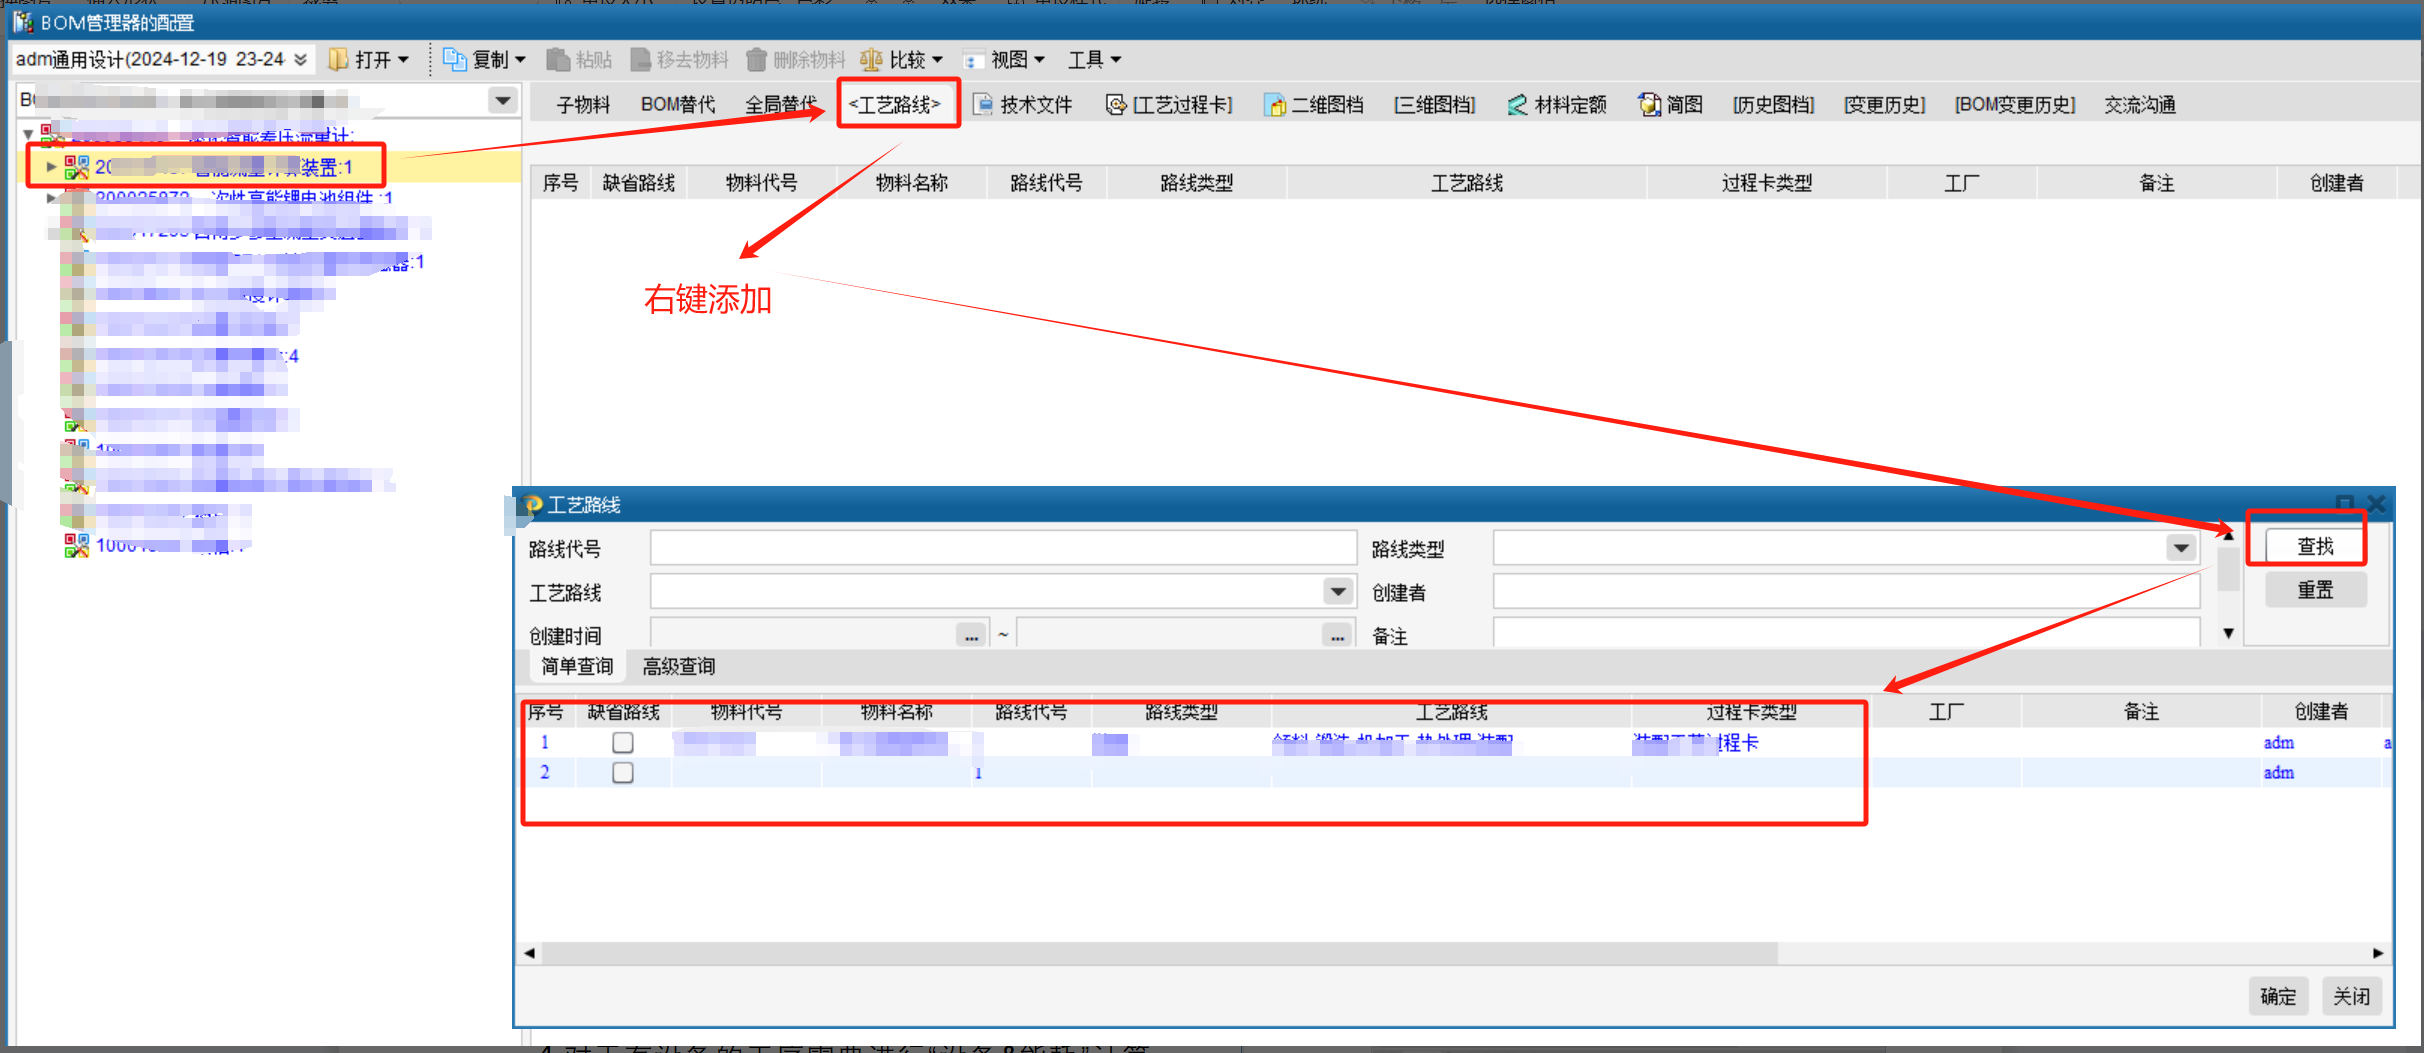This screenshot has width=2424, height=1053.
Task: Open 二维图档 folder icon
Action: [1275, 105]
